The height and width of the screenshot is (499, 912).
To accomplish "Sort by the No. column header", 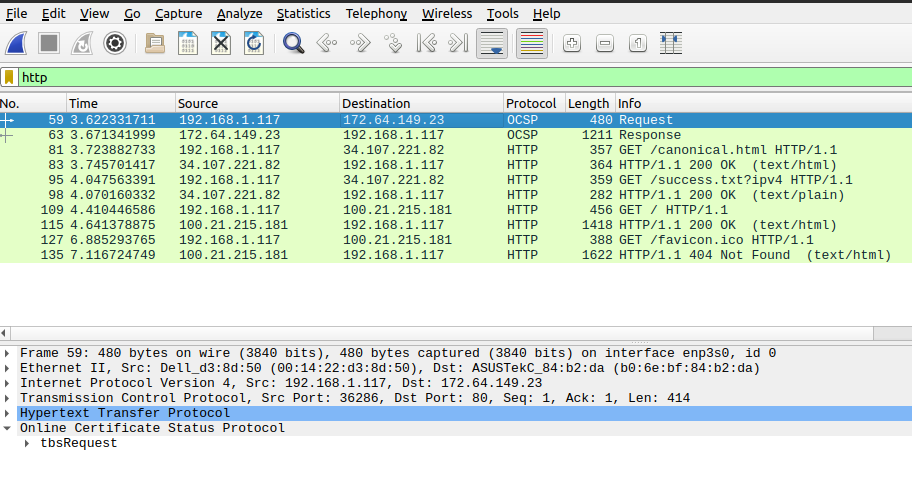I will pyautogui.click(x=33, y=104).
